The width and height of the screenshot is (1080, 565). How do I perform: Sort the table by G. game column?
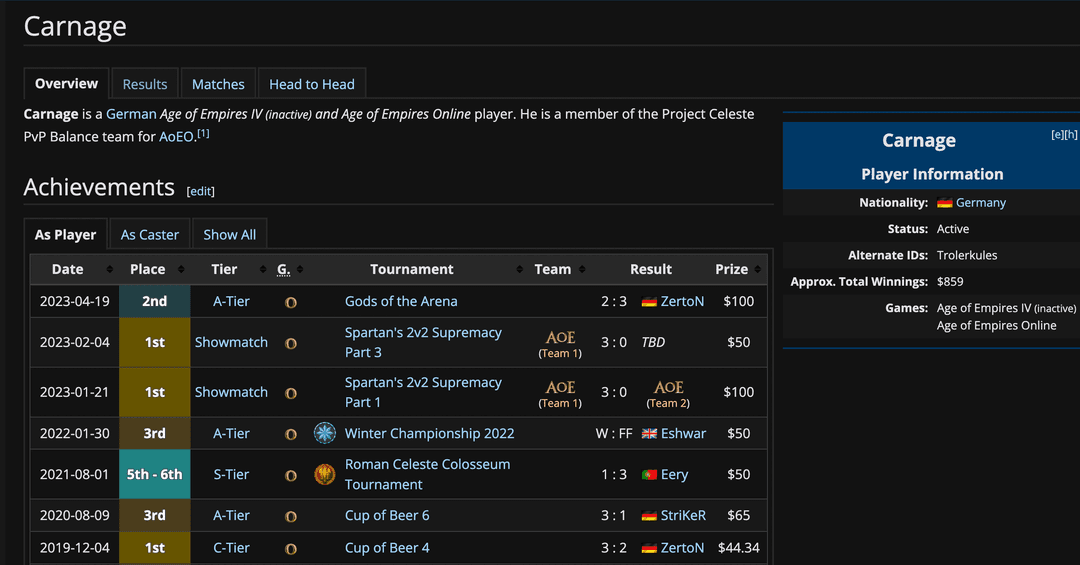(x=300, y=269)
